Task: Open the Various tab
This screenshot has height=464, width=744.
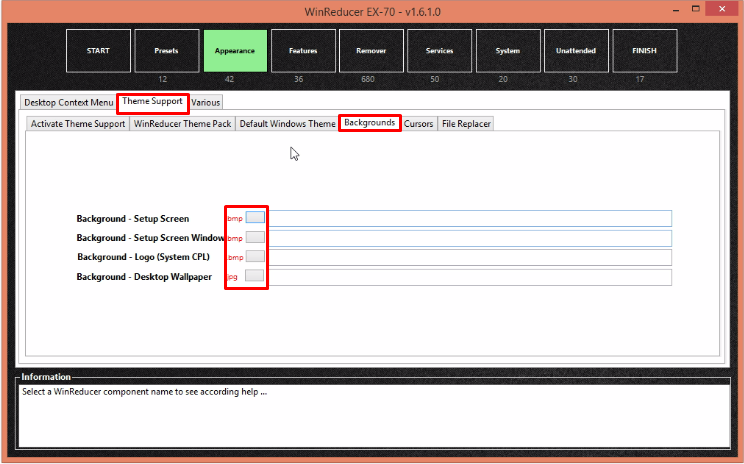Action: 205,102
